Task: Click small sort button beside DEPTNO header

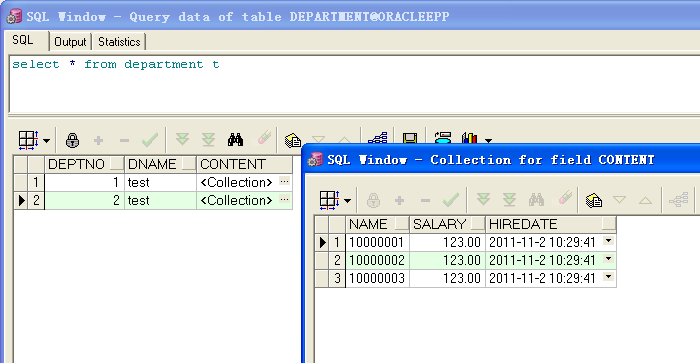Action: point(117,164)
